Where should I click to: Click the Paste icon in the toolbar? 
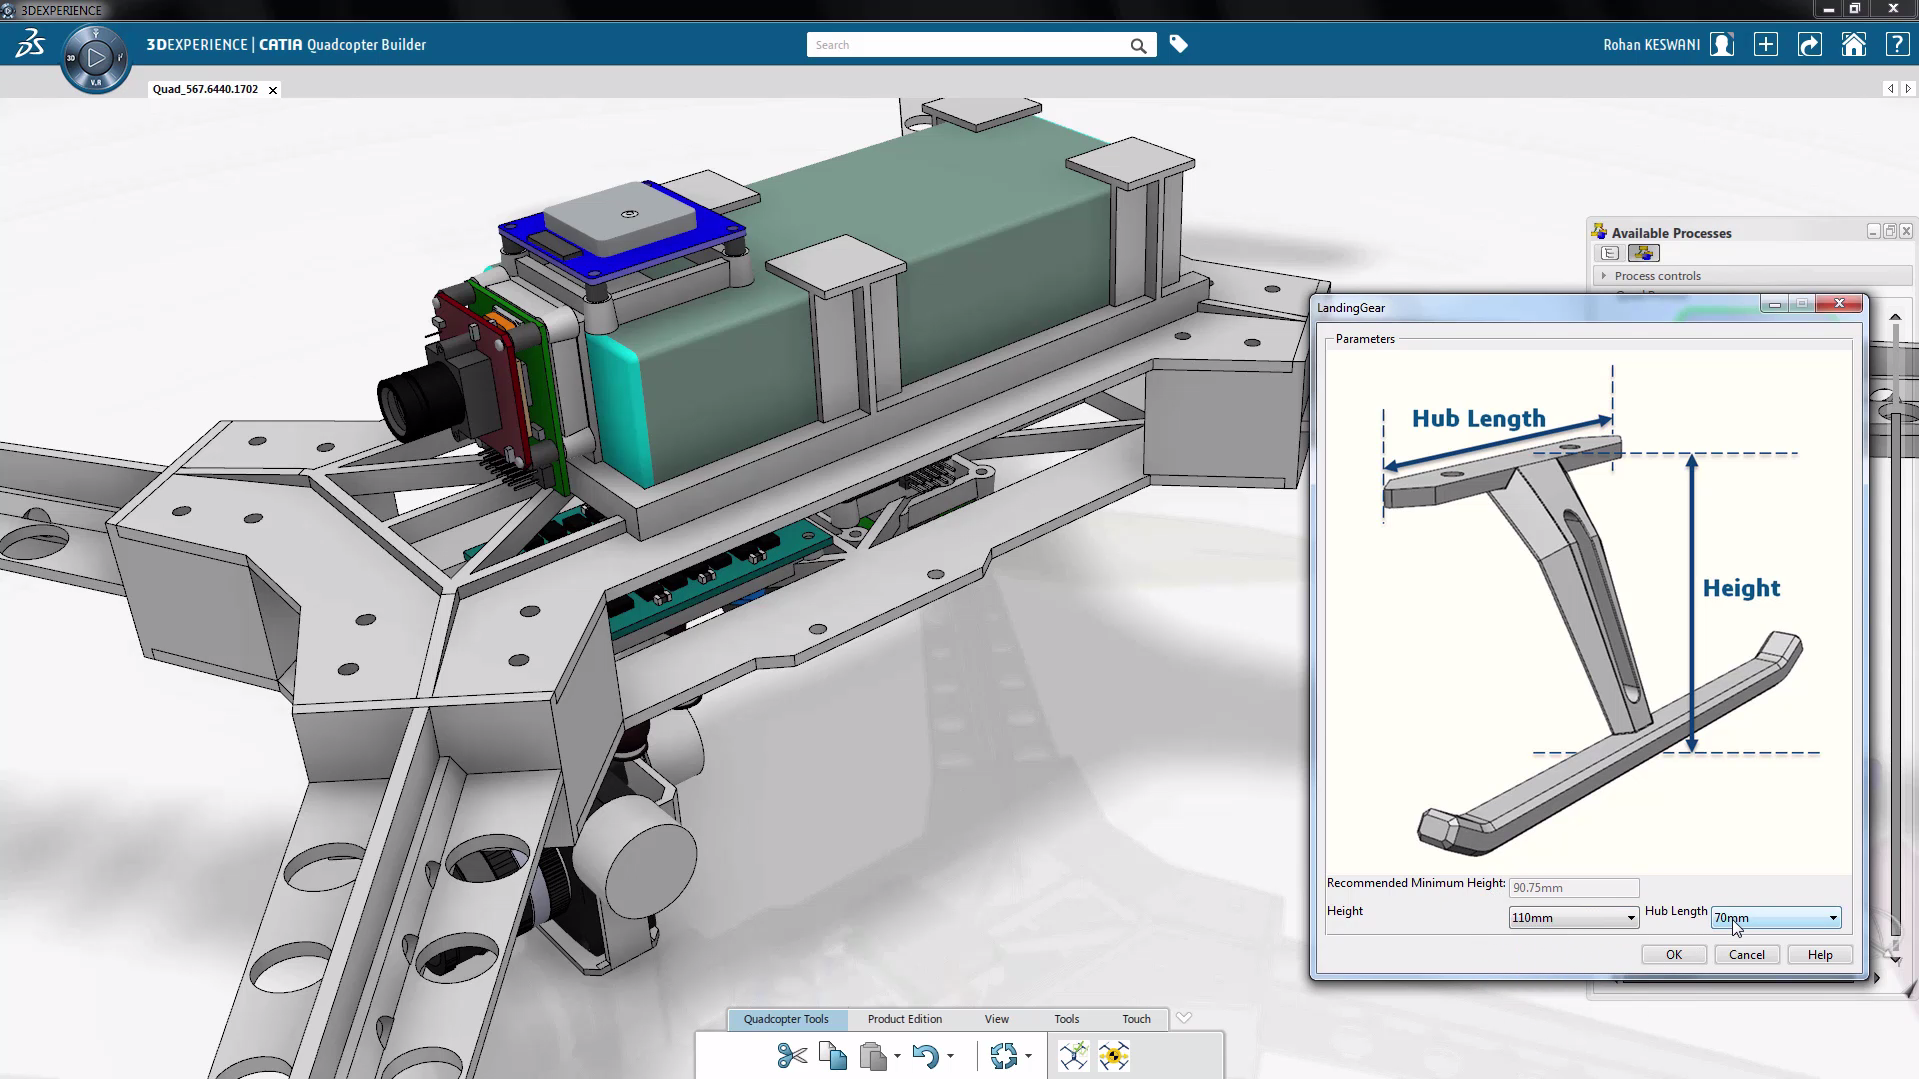tap(874, 1055)
